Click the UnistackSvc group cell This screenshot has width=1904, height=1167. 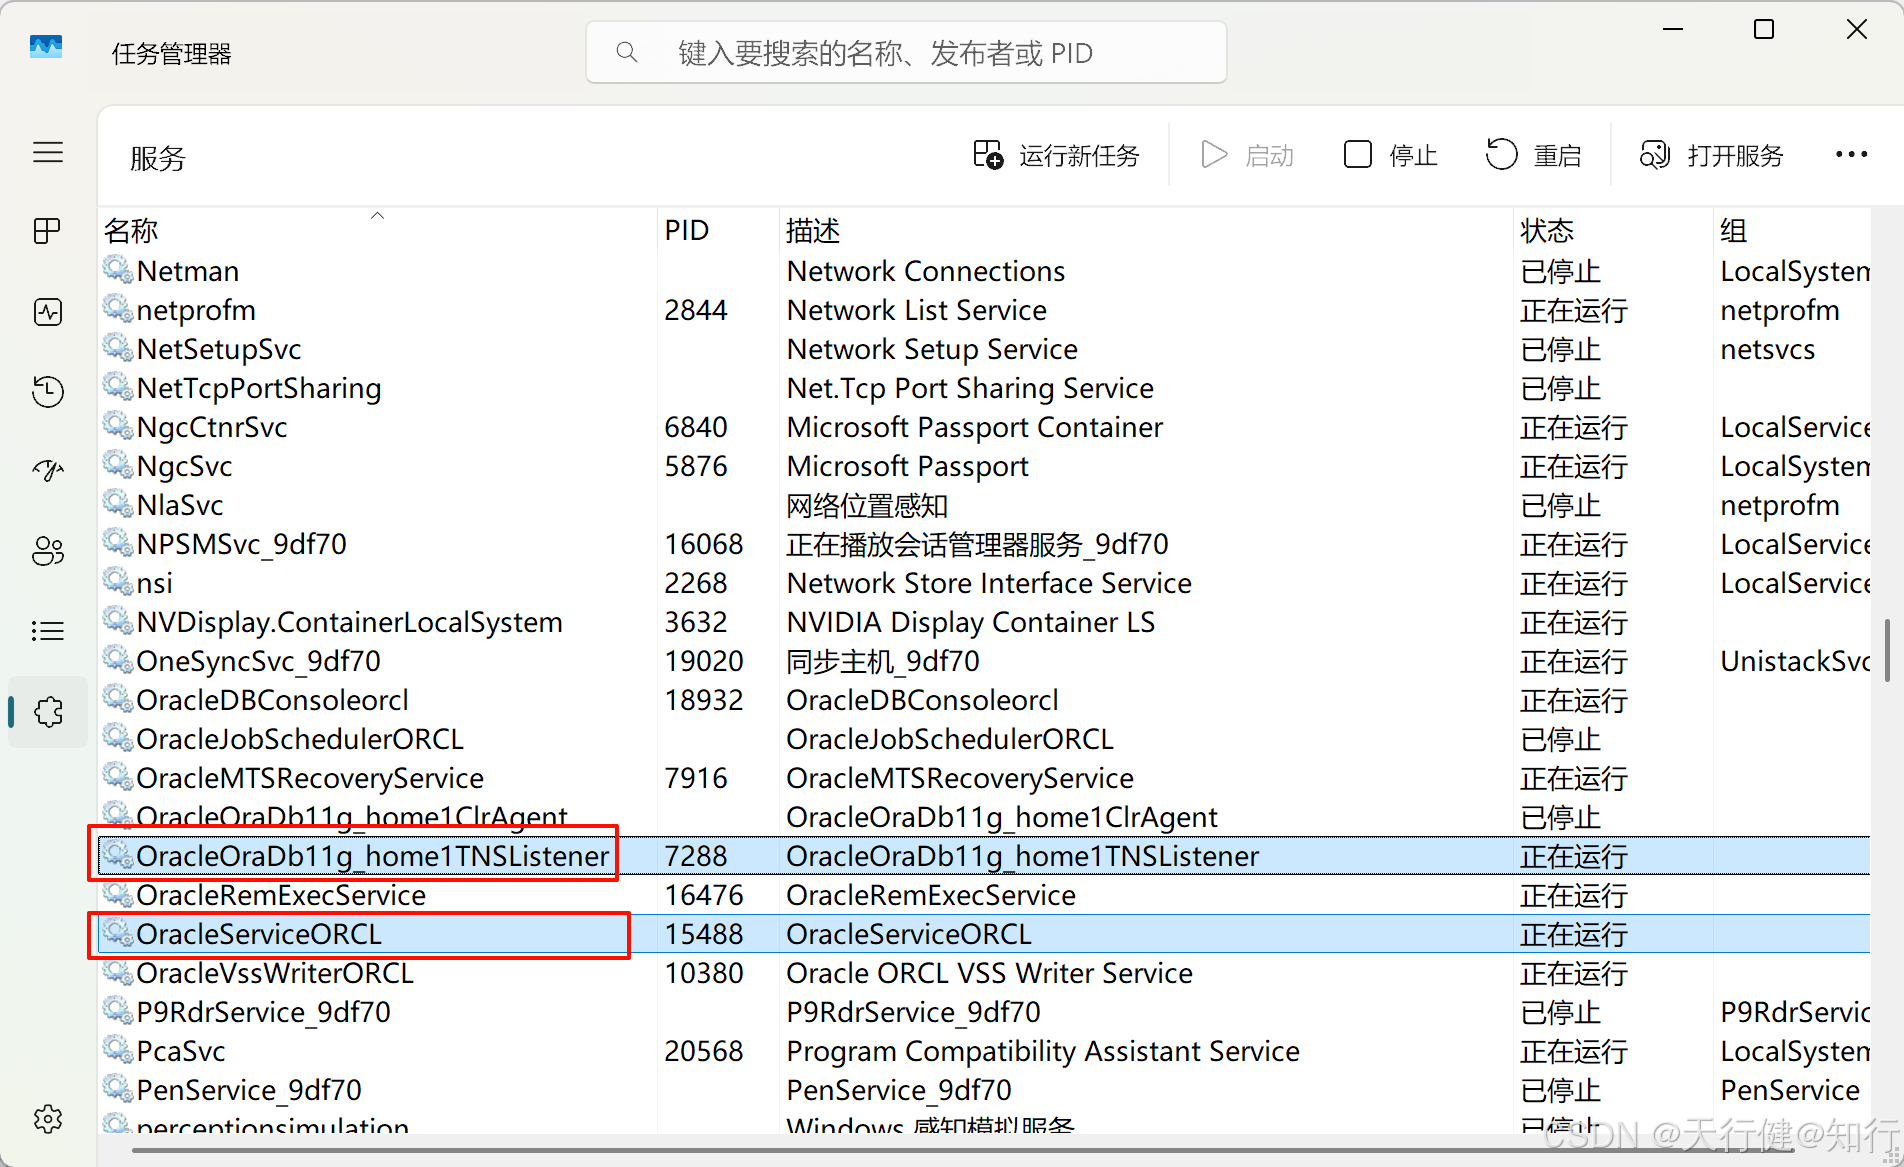point(1794,661)
